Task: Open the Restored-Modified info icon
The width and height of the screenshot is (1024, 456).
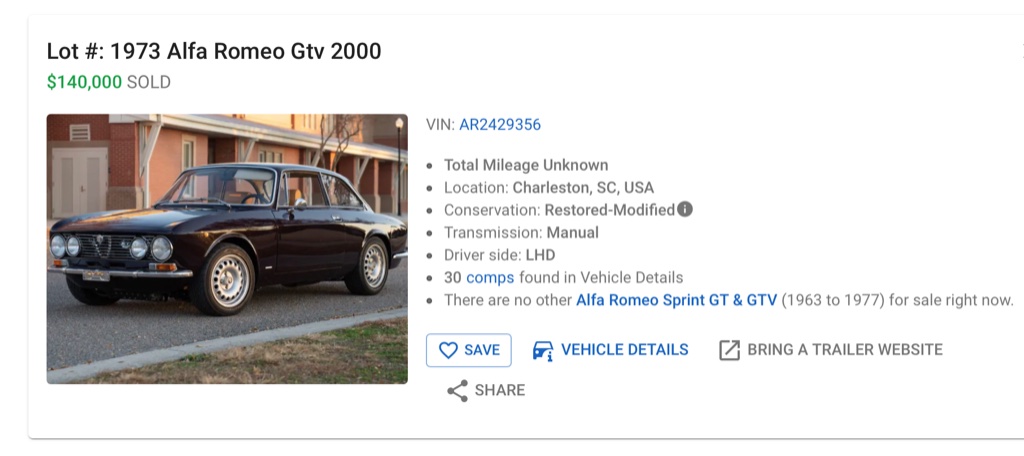Action: pyautogui.click(x=685, y=209)
